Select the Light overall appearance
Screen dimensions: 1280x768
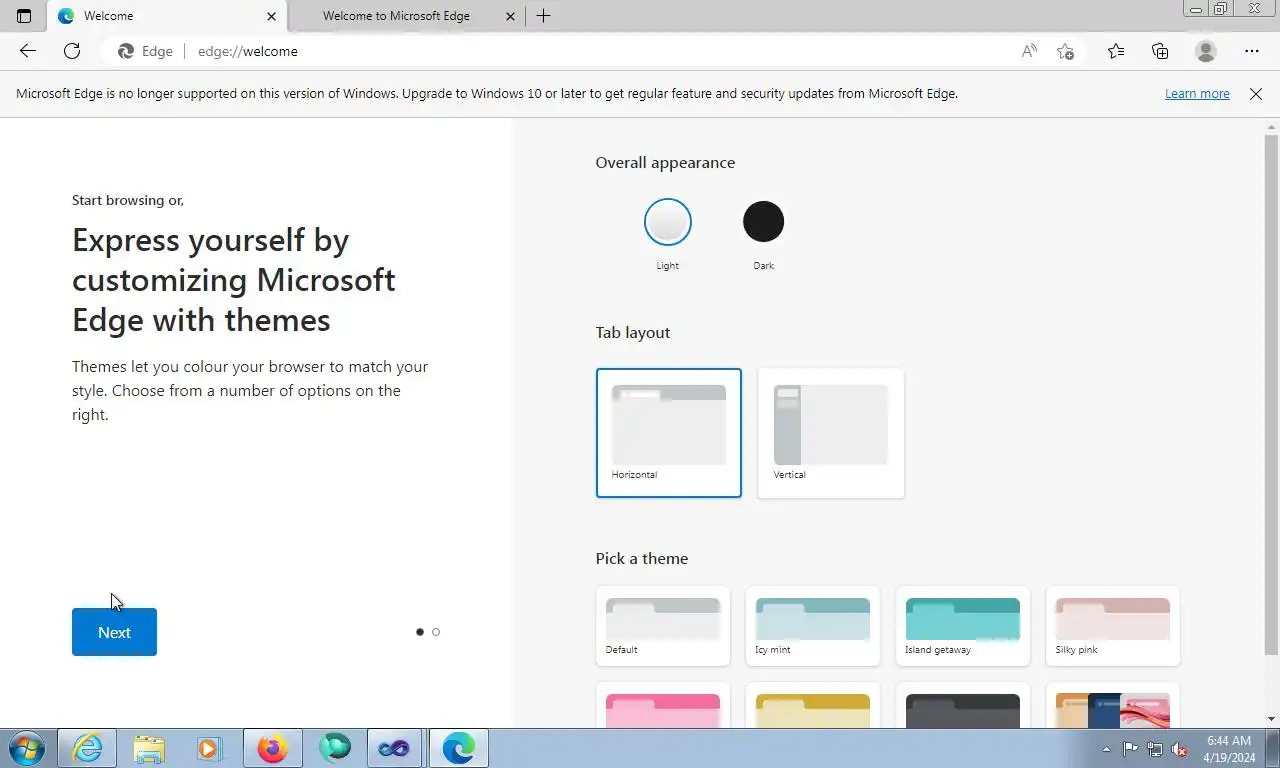point(667,222)
